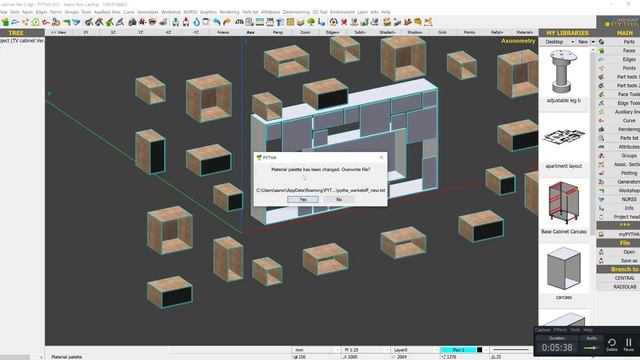Click the blue rotate arrow icon
This screenshot has height=360, width=640.
[x=196, y=22]
